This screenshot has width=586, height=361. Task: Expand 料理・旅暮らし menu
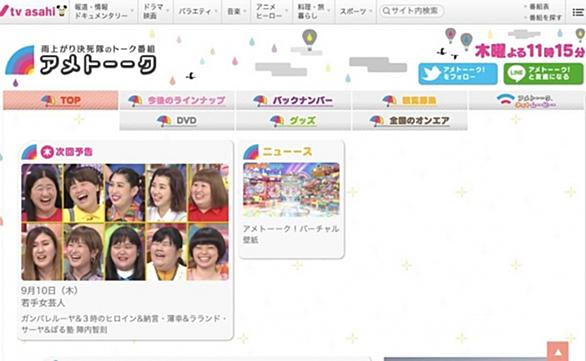click(314, 12)
